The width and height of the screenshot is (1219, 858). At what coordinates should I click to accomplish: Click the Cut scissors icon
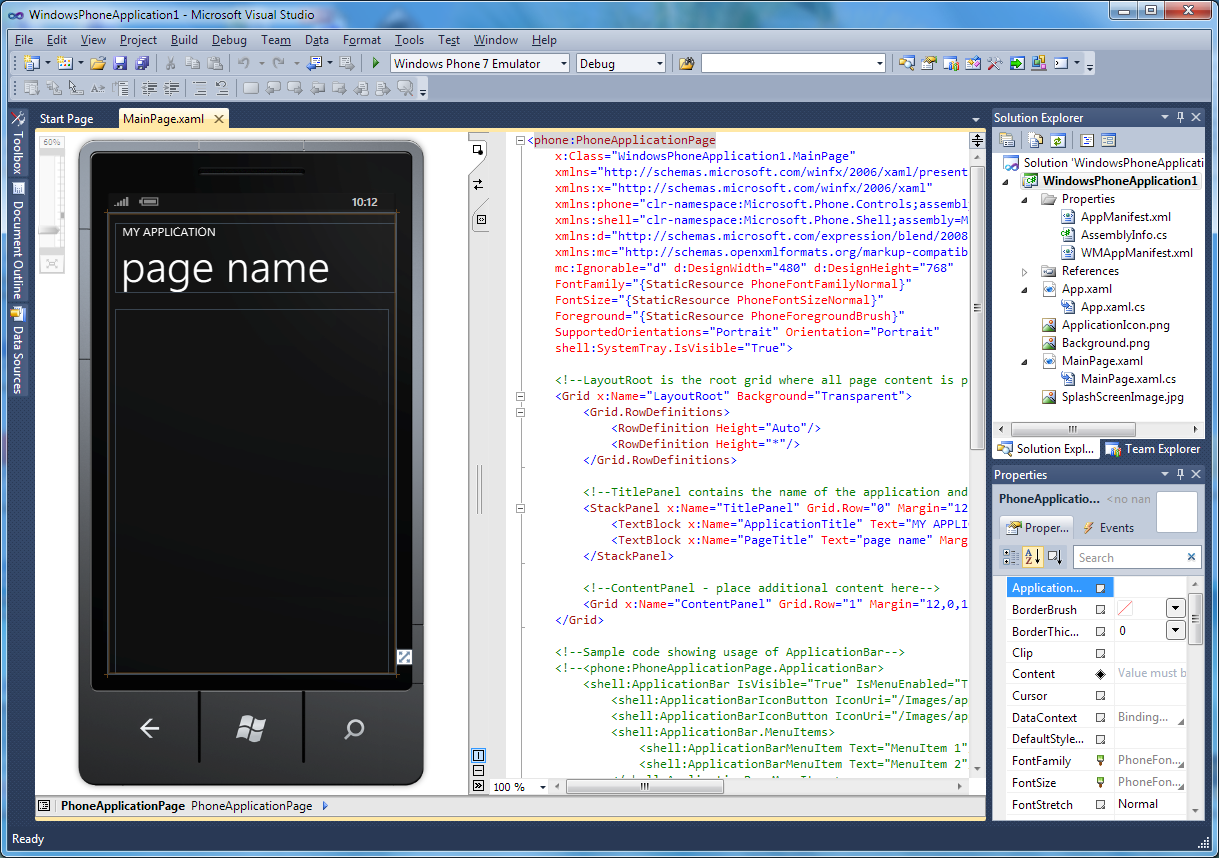(171, 63)
